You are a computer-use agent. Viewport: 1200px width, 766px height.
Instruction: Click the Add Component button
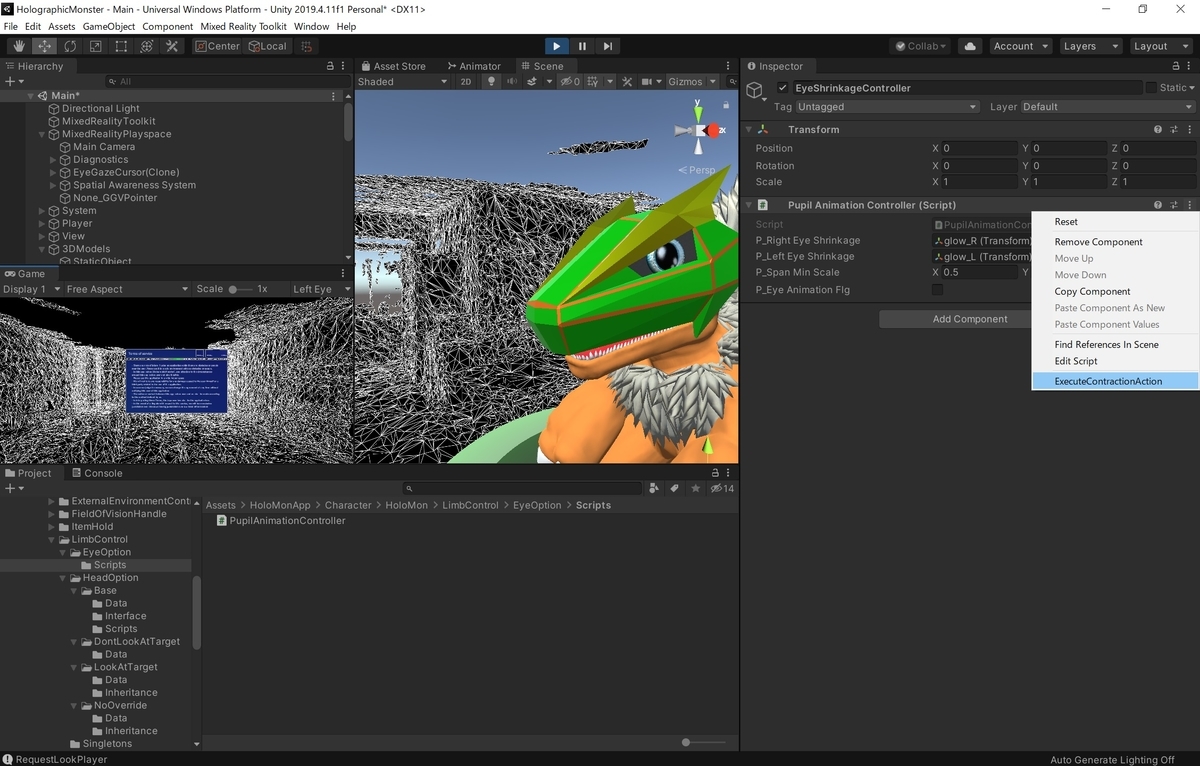(970, 319)
